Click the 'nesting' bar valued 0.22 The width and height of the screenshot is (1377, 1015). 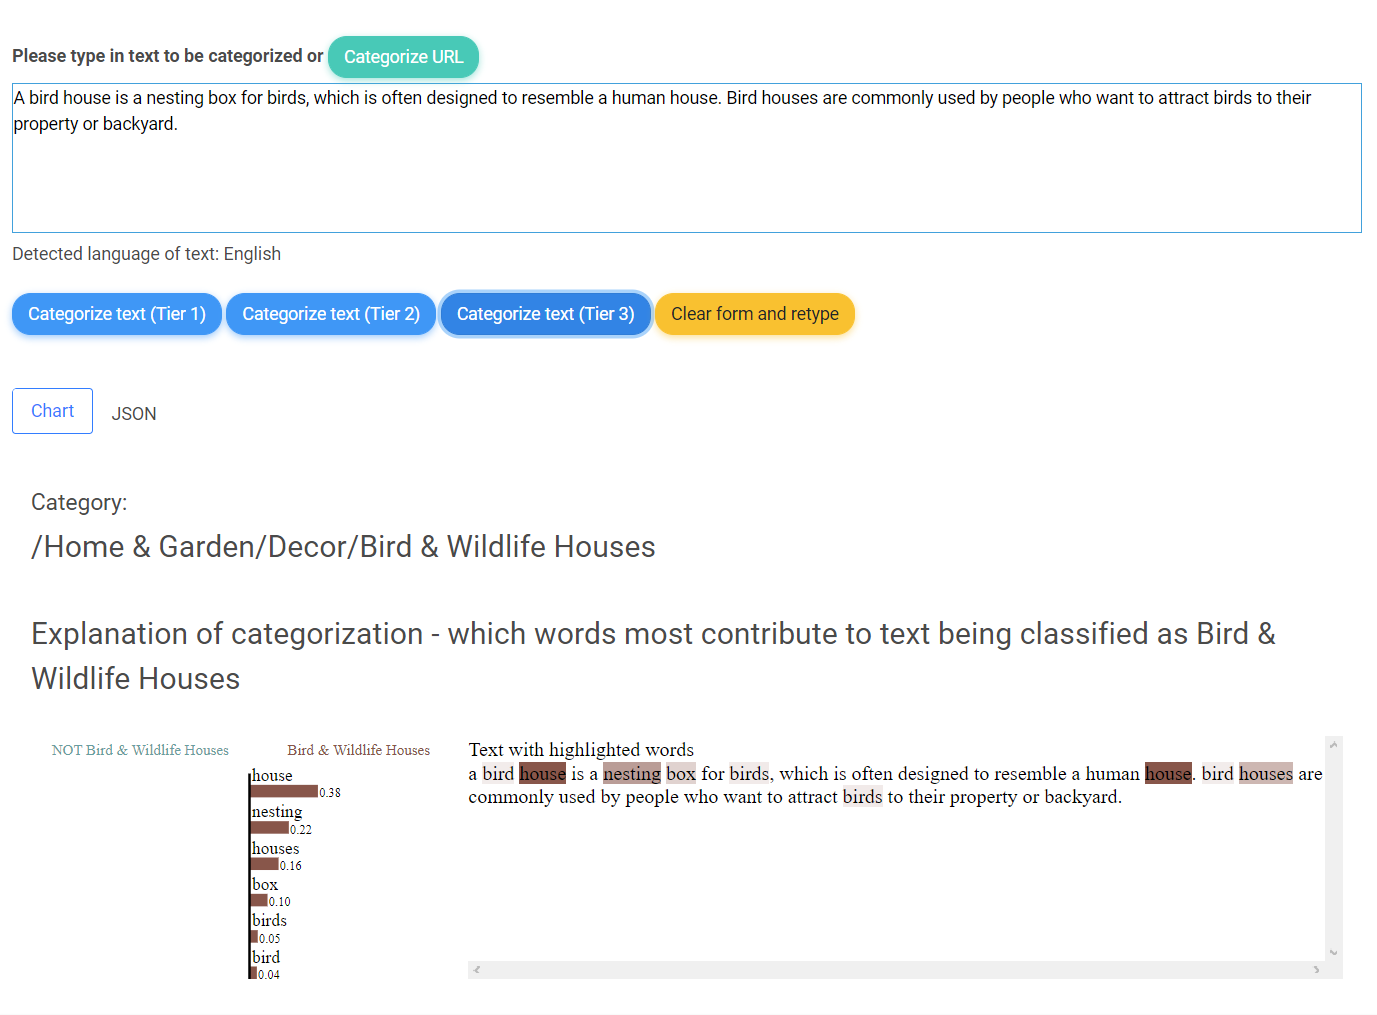(x=270, y=828)
